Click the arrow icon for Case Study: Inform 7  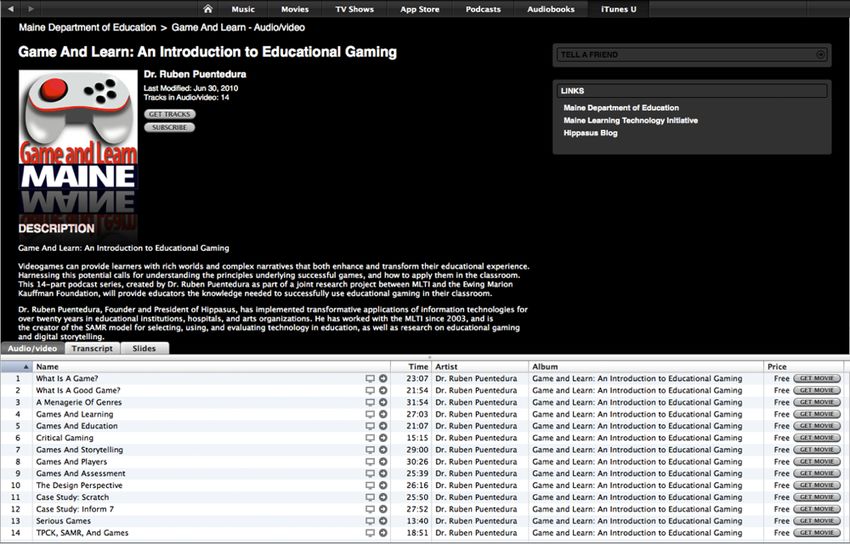coord(383,509)
